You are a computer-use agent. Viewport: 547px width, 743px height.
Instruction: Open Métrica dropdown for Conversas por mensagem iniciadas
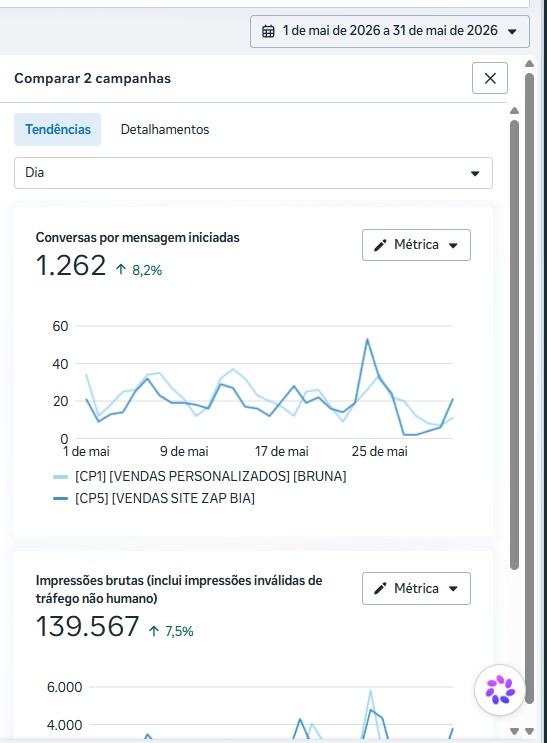tap(416, 245)
